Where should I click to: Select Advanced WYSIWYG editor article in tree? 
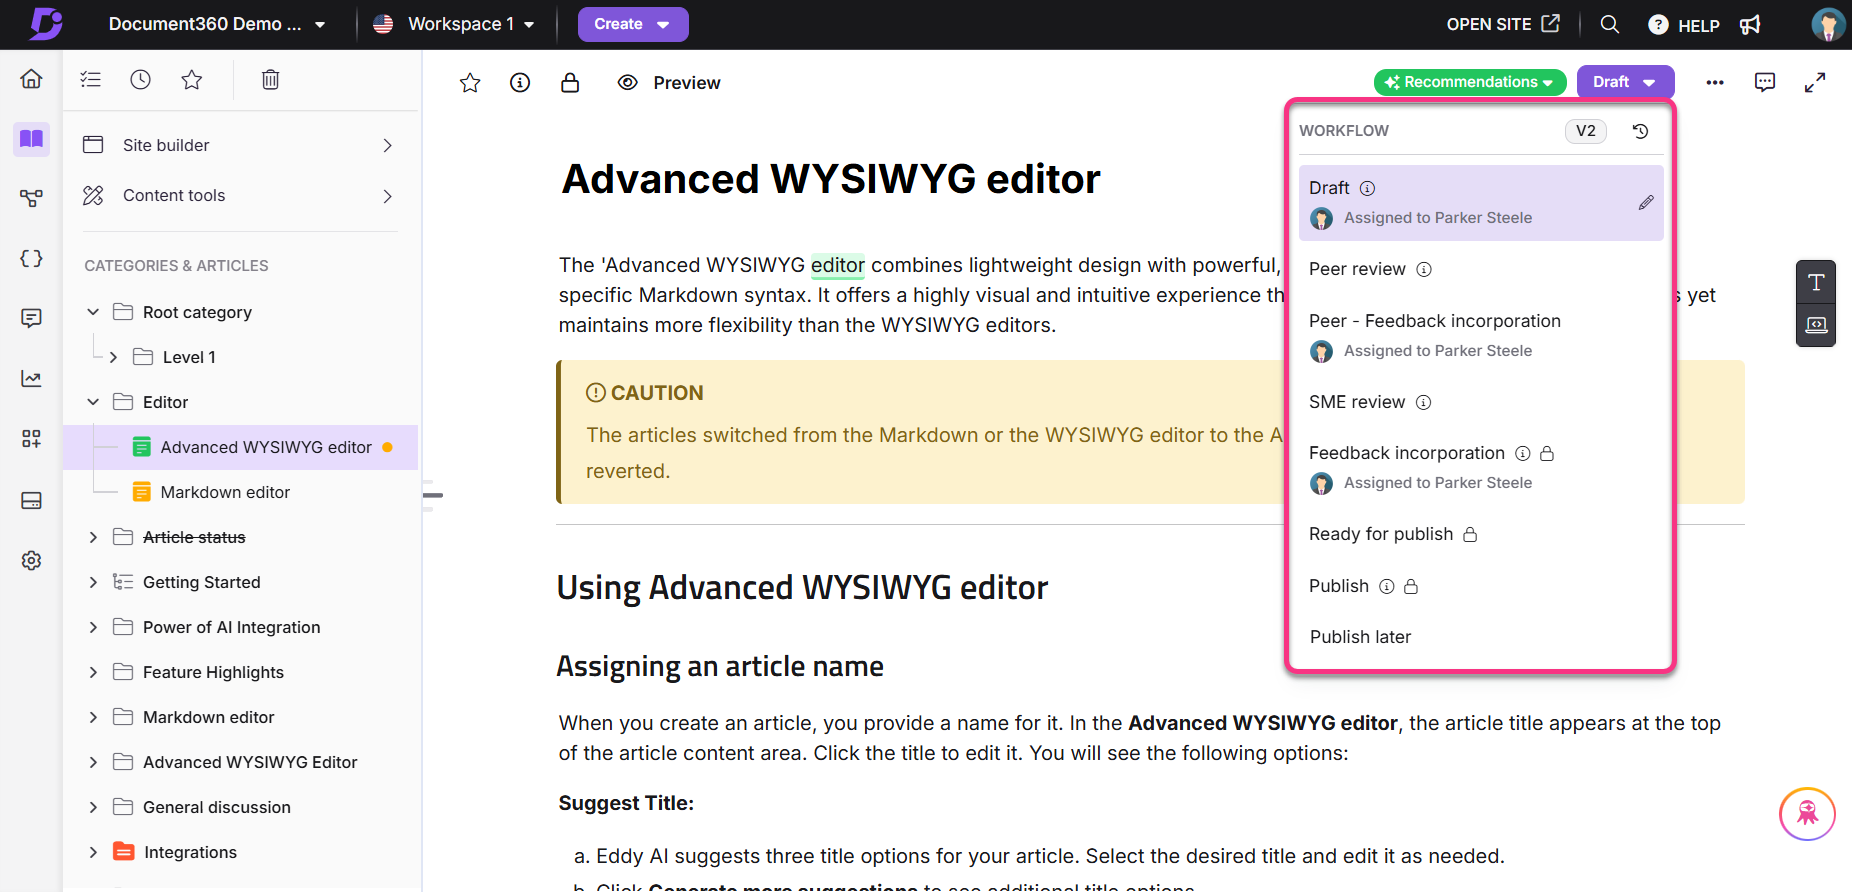266,447
